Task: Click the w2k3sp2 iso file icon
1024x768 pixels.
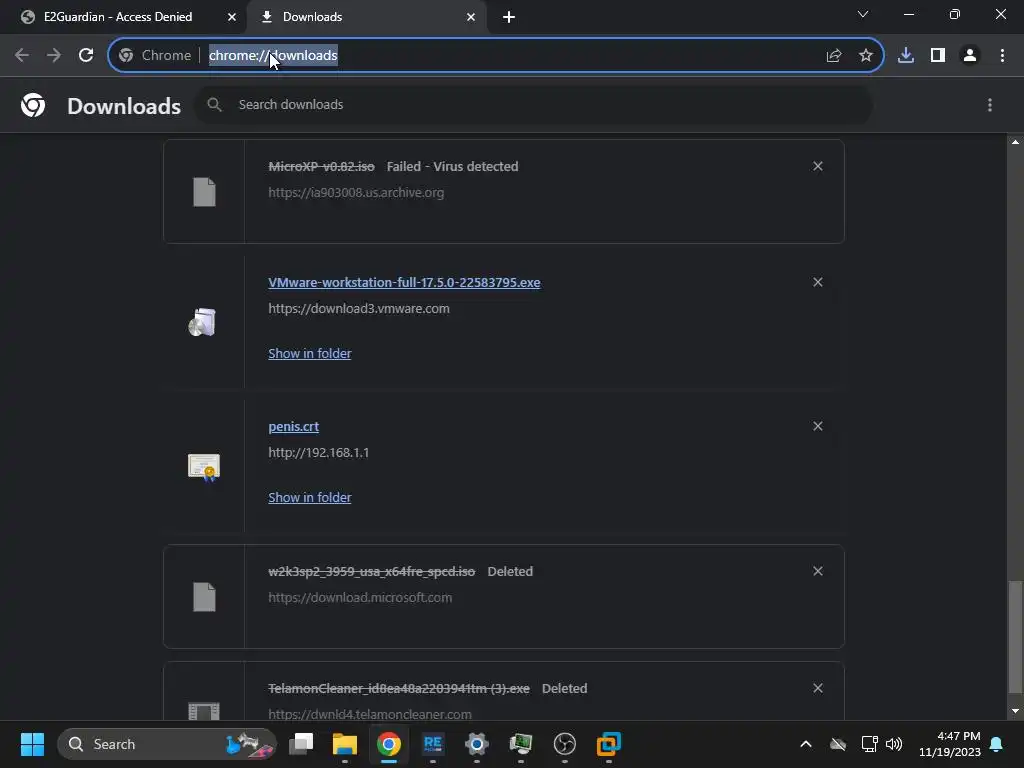Action: coord(204,597)
